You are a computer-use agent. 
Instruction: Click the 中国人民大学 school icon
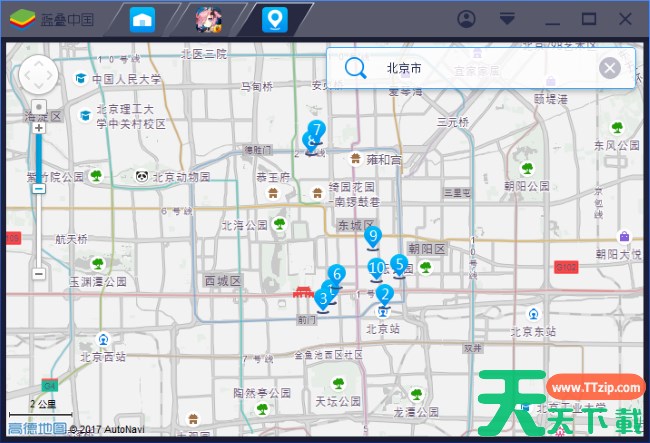(x=80, y=78)
